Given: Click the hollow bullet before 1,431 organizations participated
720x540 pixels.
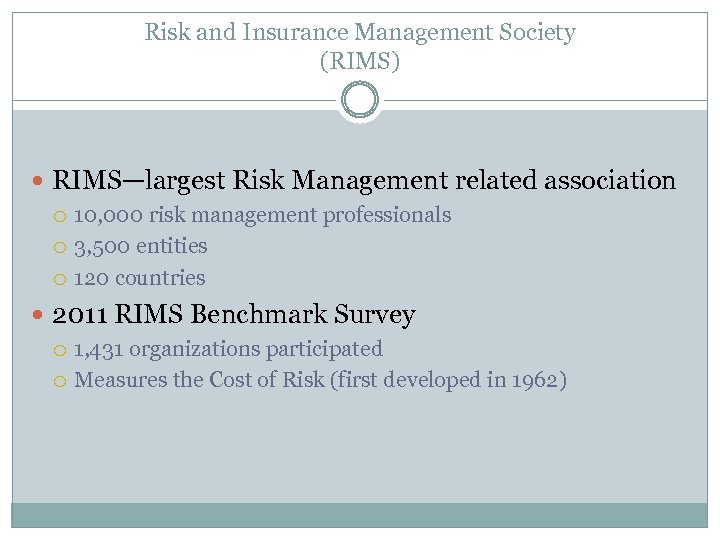Looking at the screenshot, I should point(63,350).
